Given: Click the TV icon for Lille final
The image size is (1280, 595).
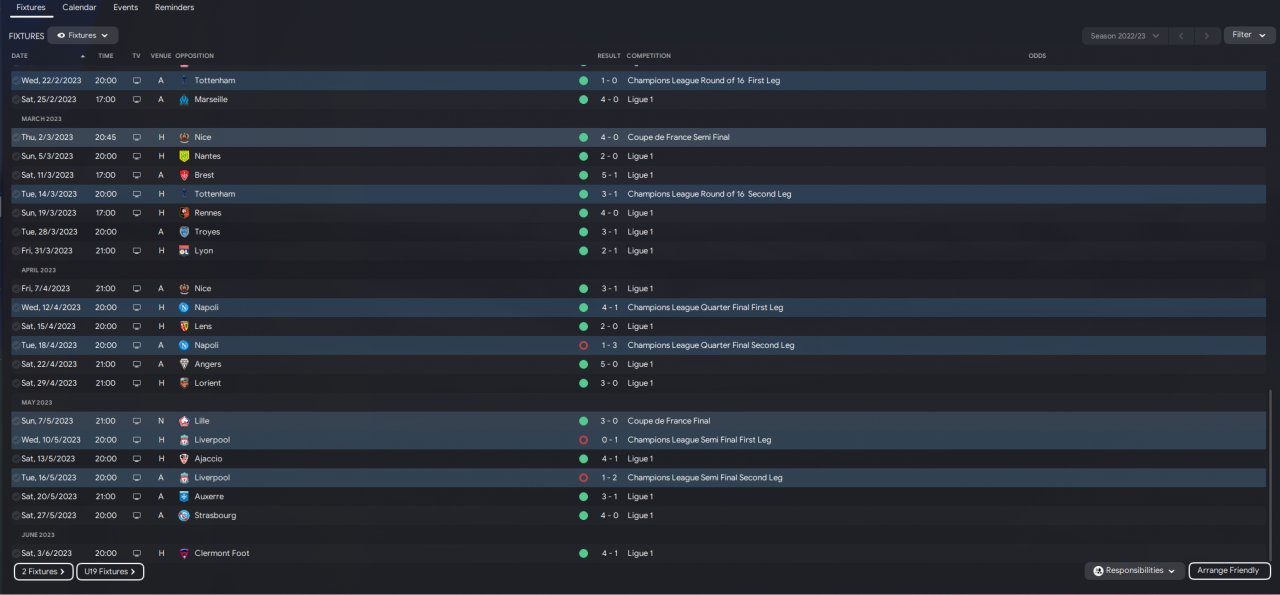Looking at the screenshot, I should click(x=137, y=421).
